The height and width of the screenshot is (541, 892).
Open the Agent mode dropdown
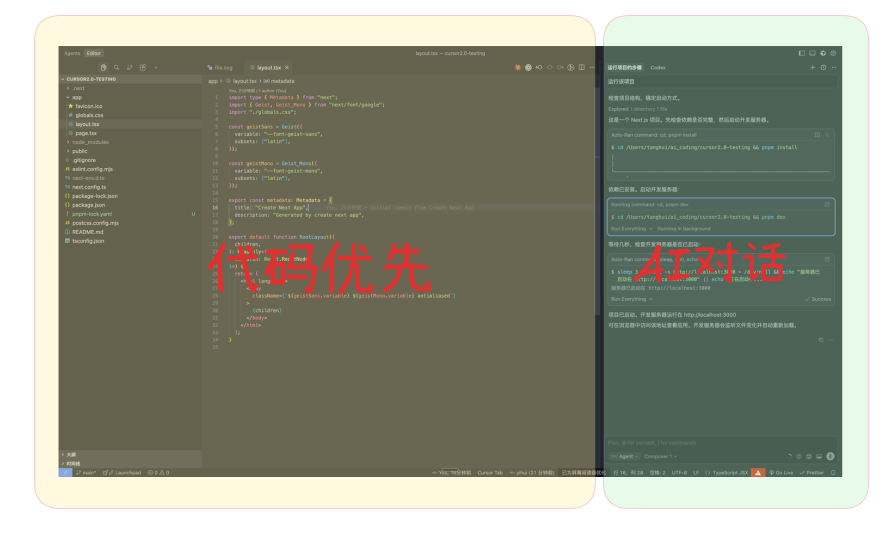[625, 456]
